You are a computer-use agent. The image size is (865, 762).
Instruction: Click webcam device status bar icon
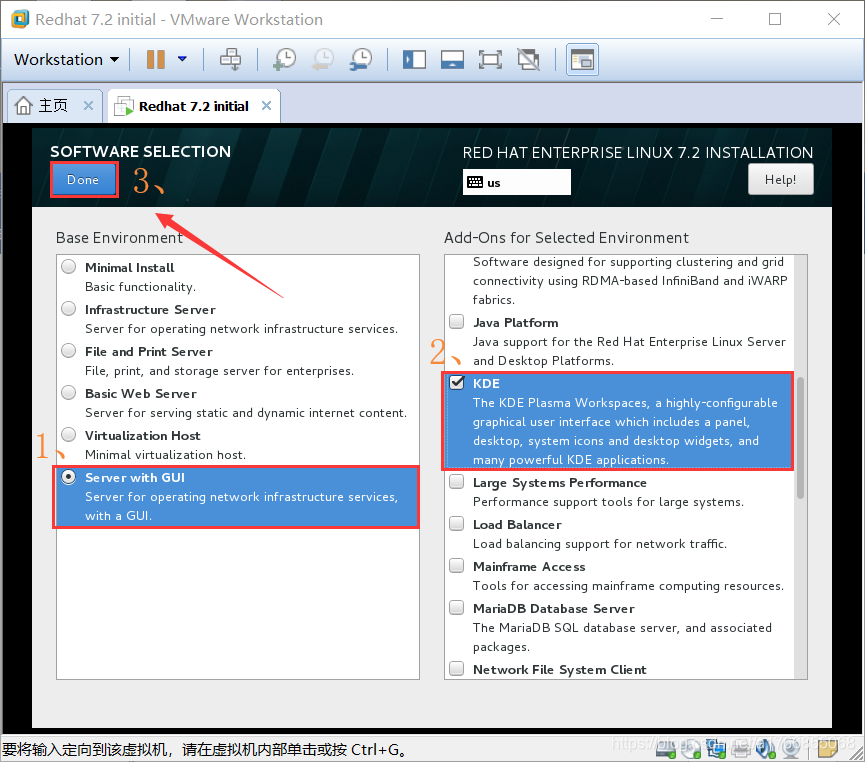pos(791,748)
